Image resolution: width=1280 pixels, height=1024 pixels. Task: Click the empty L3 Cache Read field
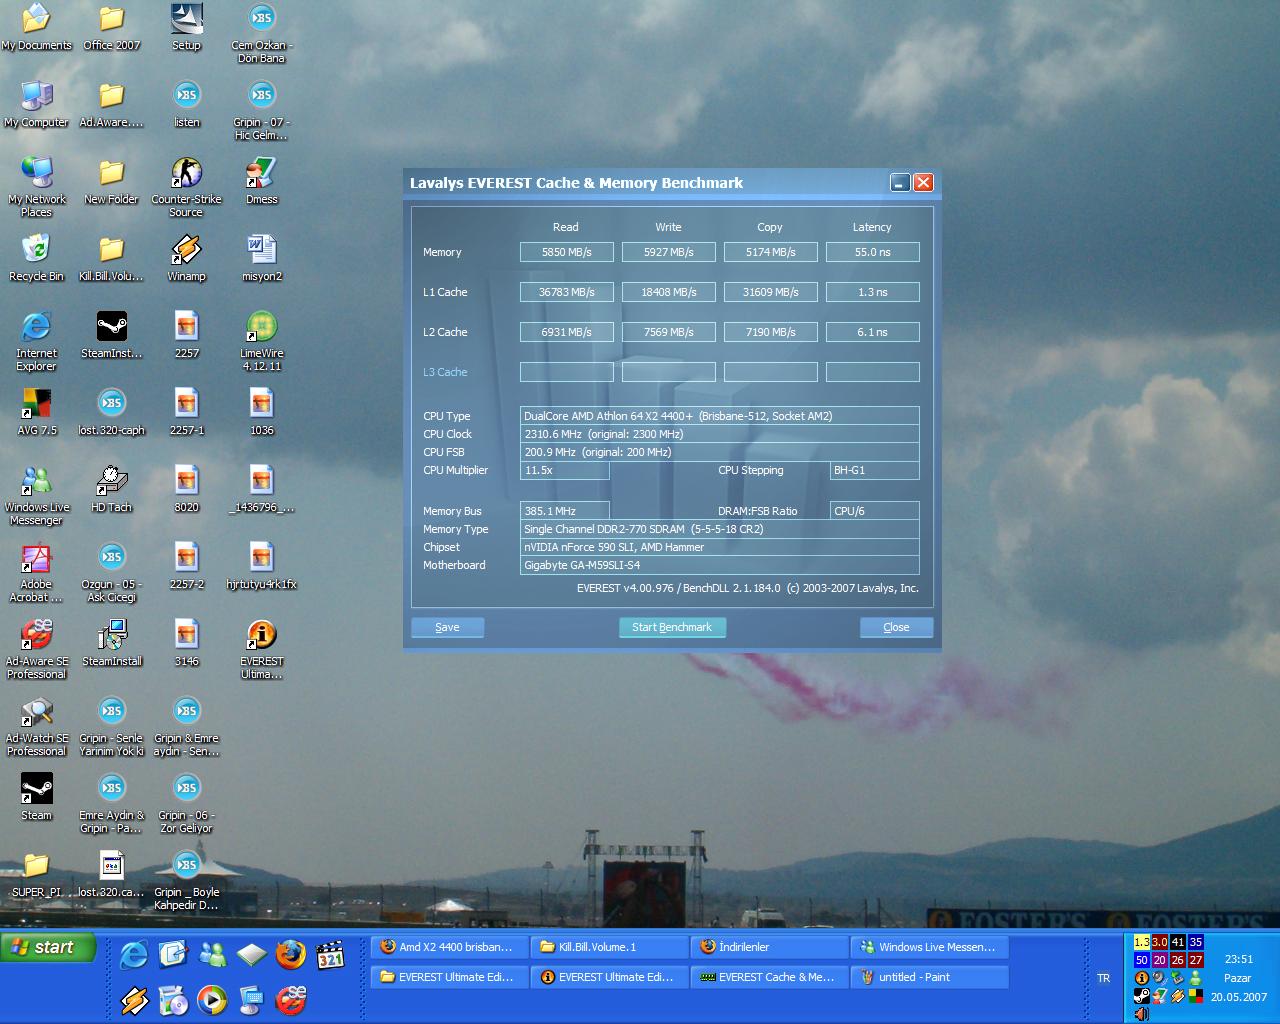coord(566,372)
